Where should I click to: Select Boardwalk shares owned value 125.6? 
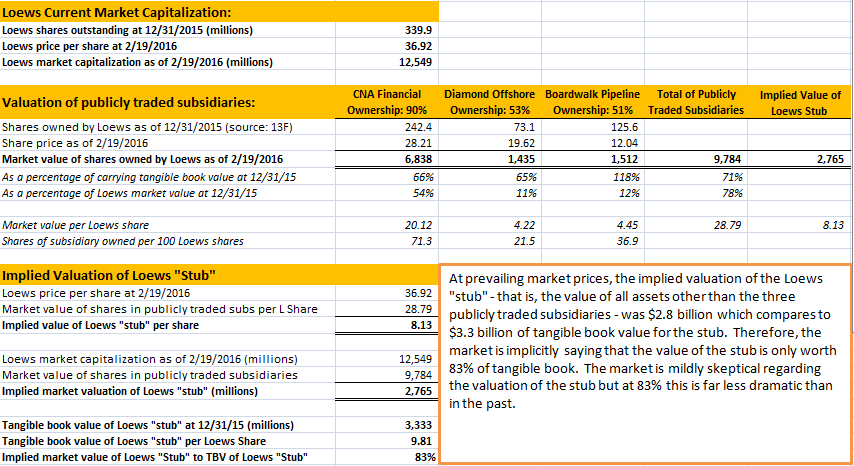click(x=624, y=127)
